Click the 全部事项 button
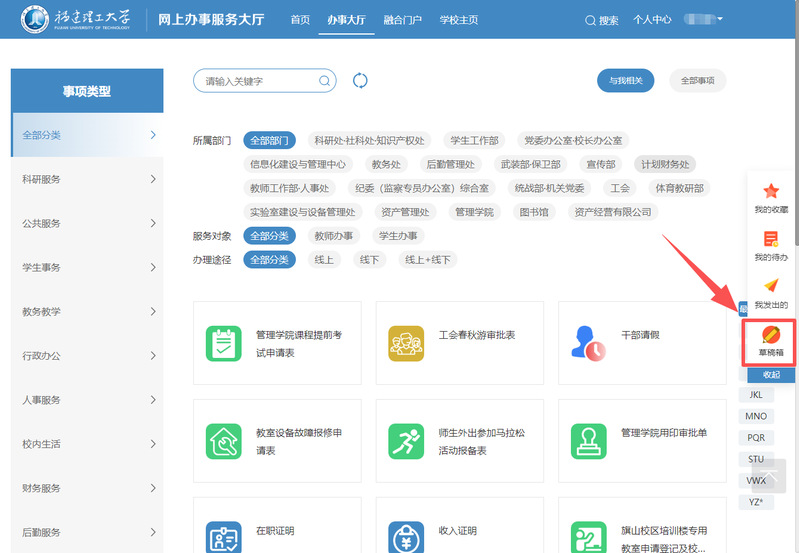Image resolution: width=799 pixels, height=553 pixels. click(697, 81)
